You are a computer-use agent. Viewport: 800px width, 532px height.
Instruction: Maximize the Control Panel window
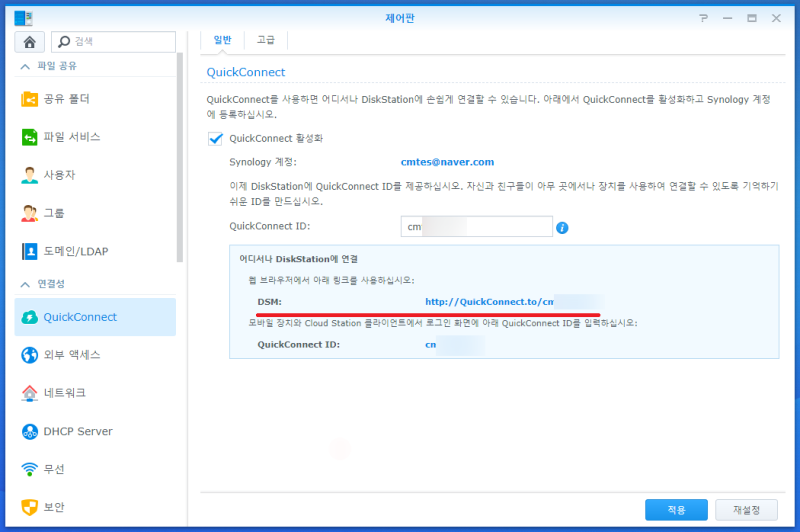point(752,18)
